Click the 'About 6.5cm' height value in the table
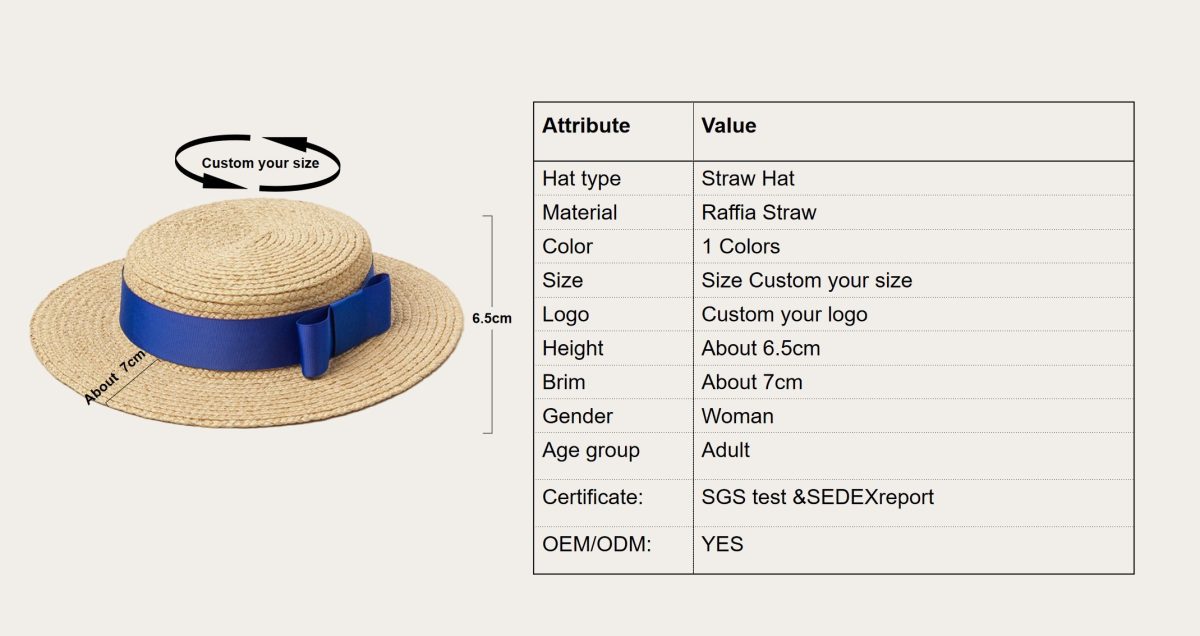The width and height of the screenshot is (1200, 636). (x=760, y=349)
